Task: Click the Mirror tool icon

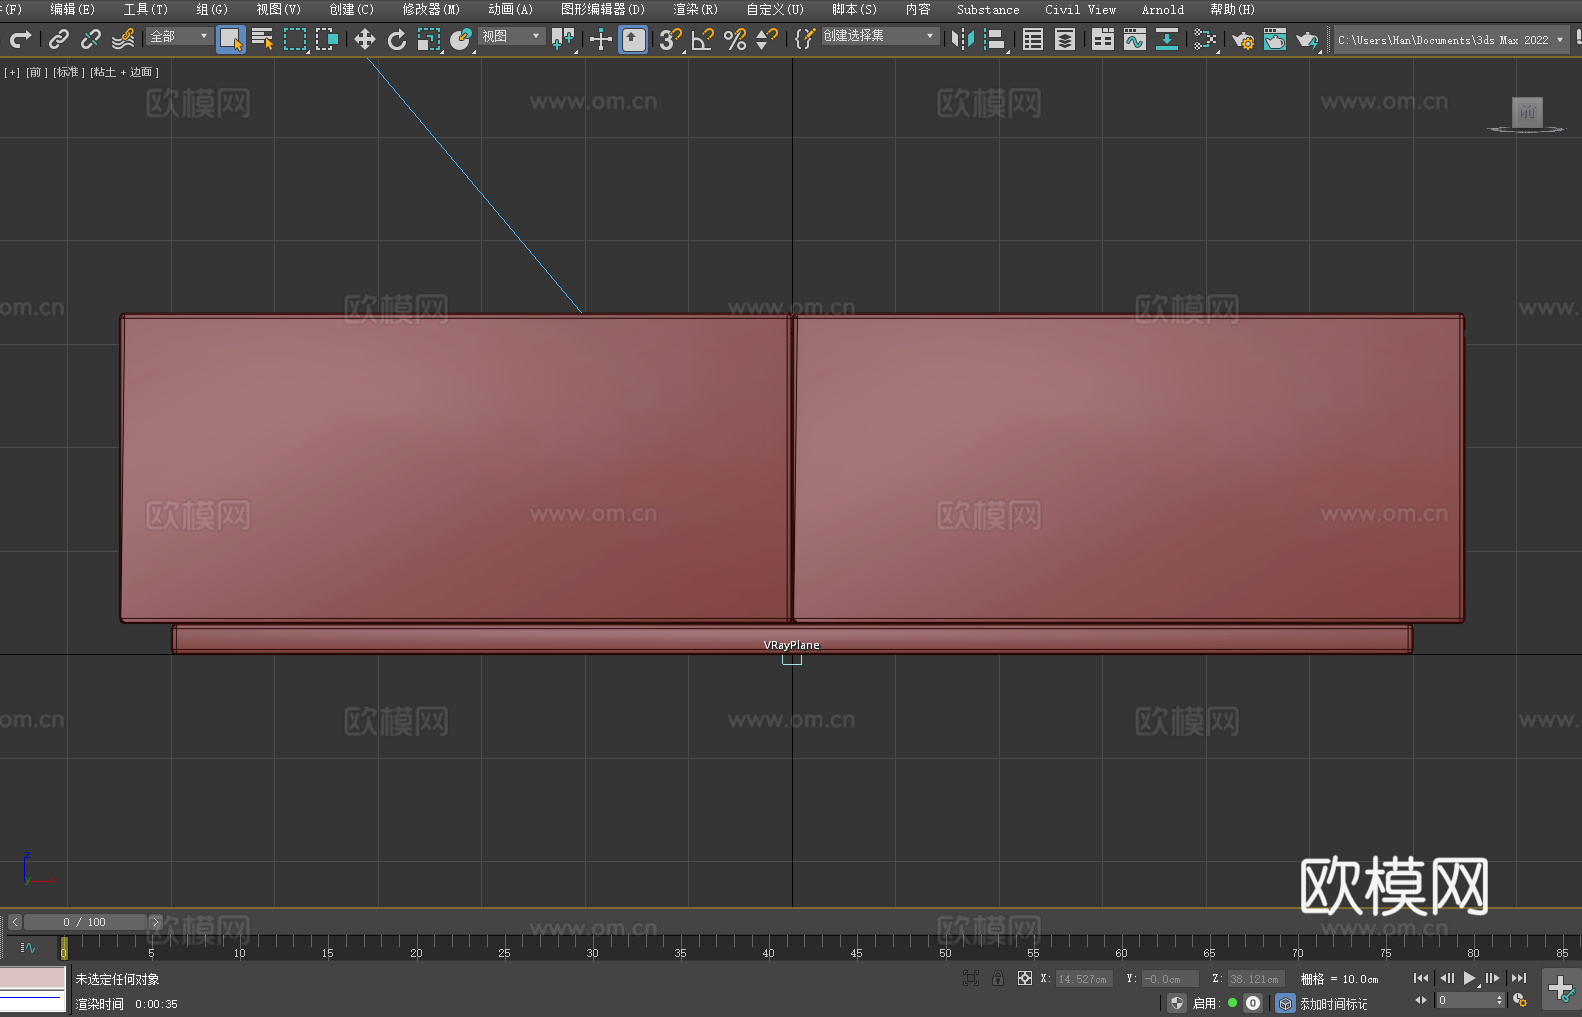Action: click(x=962, y=39)
